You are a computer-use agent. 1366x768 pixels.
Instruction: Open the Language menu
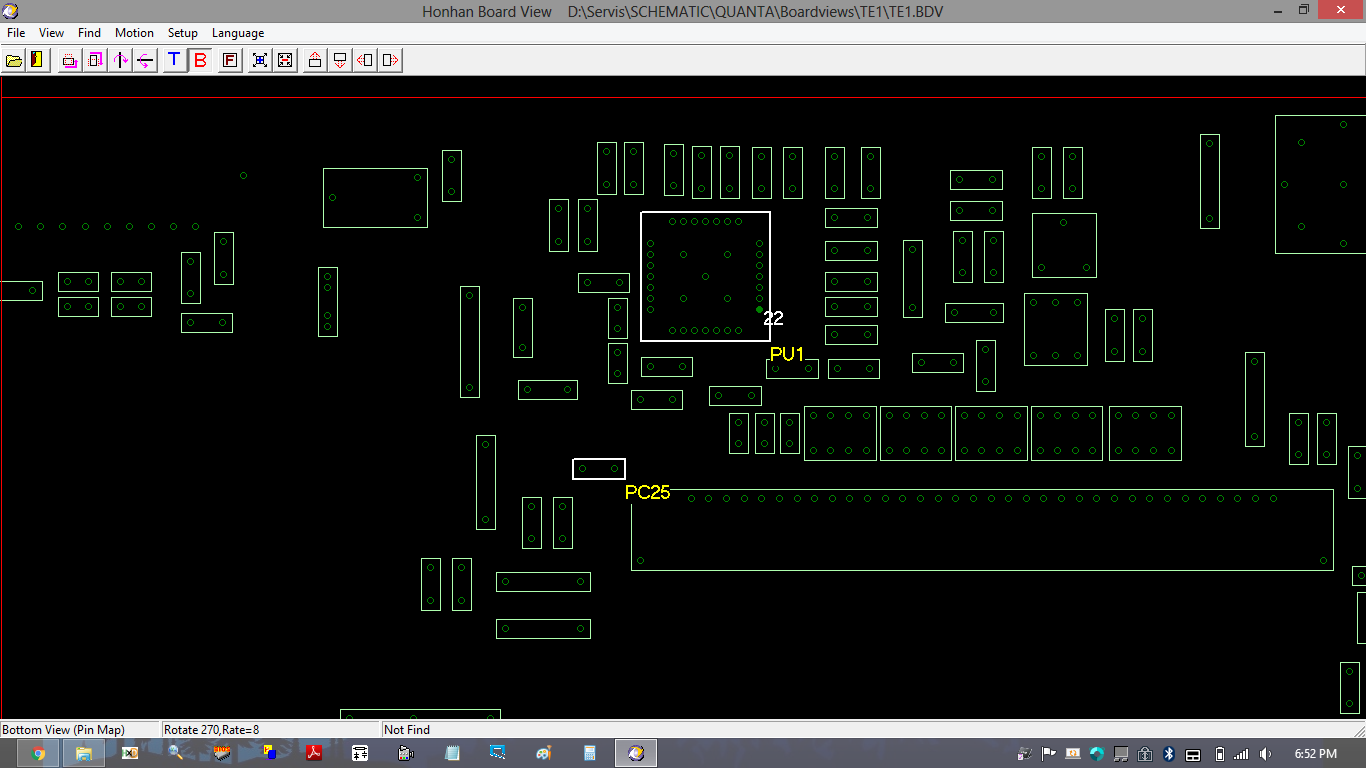[238, 33]
